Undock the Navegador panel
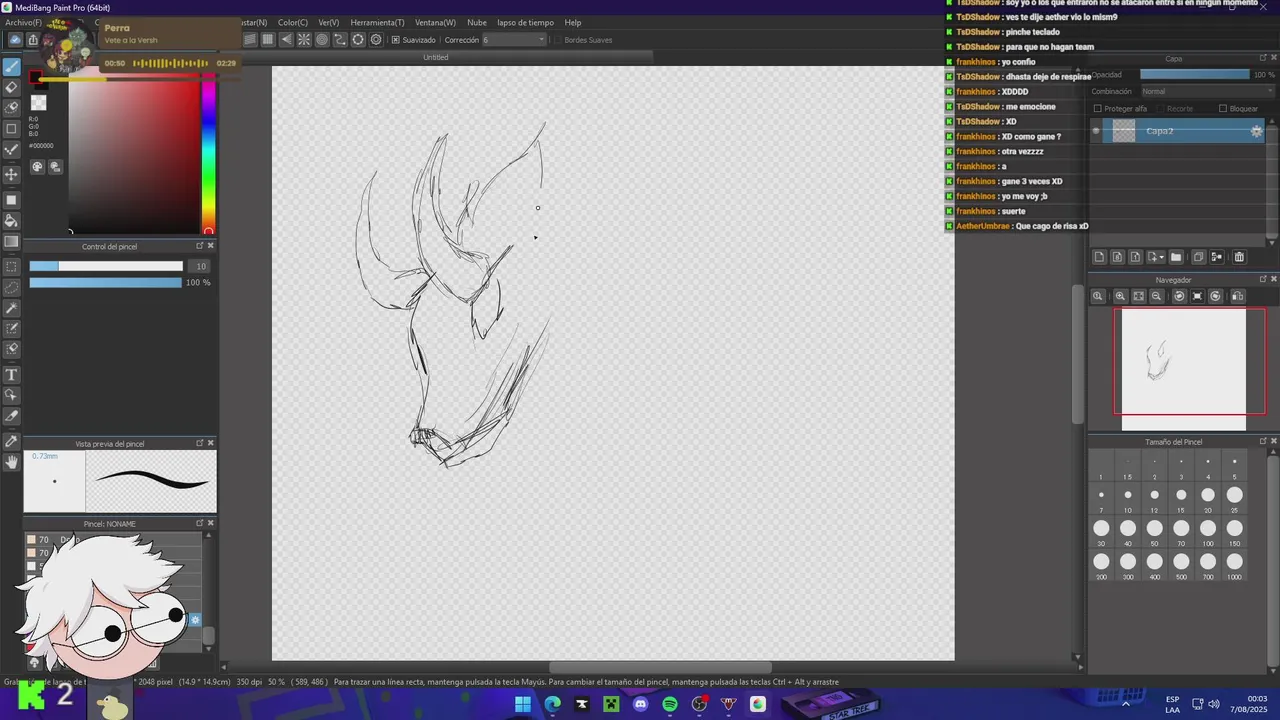Viewport: 1280px width, 720px height. pyautogui.click(x=1262, y=279)
